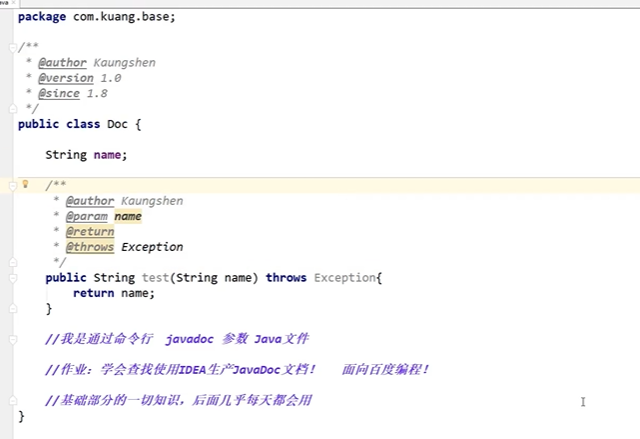
Task: Click the 'package' keyword
Action: pos(42,17)
